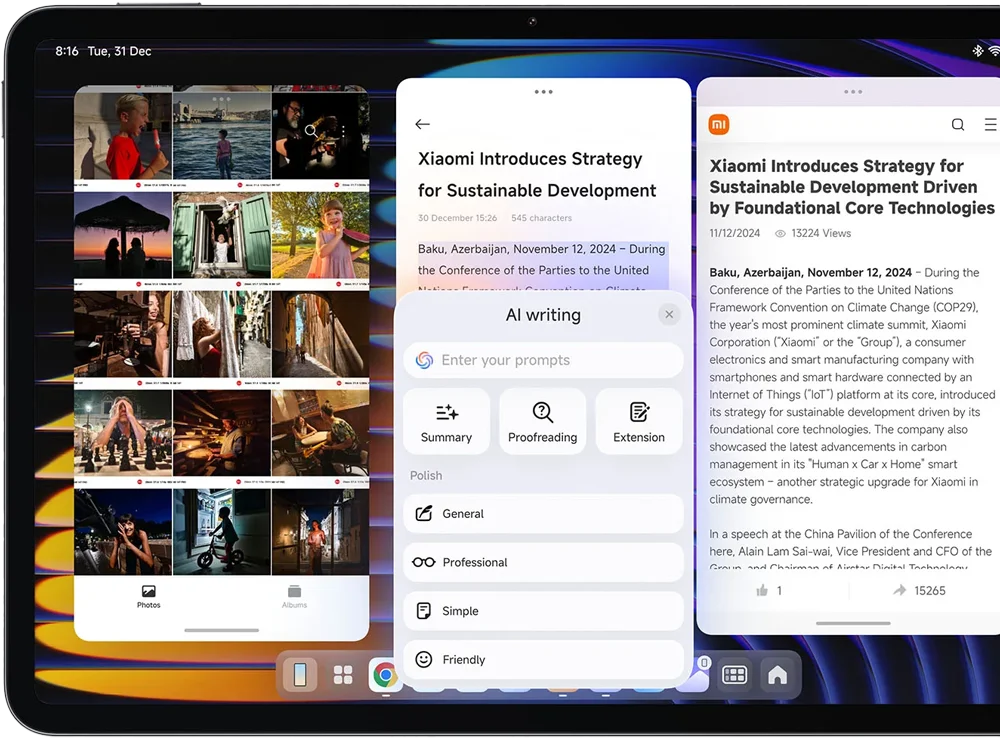The height and width of the screenshot is (739, 1000).
Task: Open photo of child between green shutters
Action: click(x=222, y=235)
